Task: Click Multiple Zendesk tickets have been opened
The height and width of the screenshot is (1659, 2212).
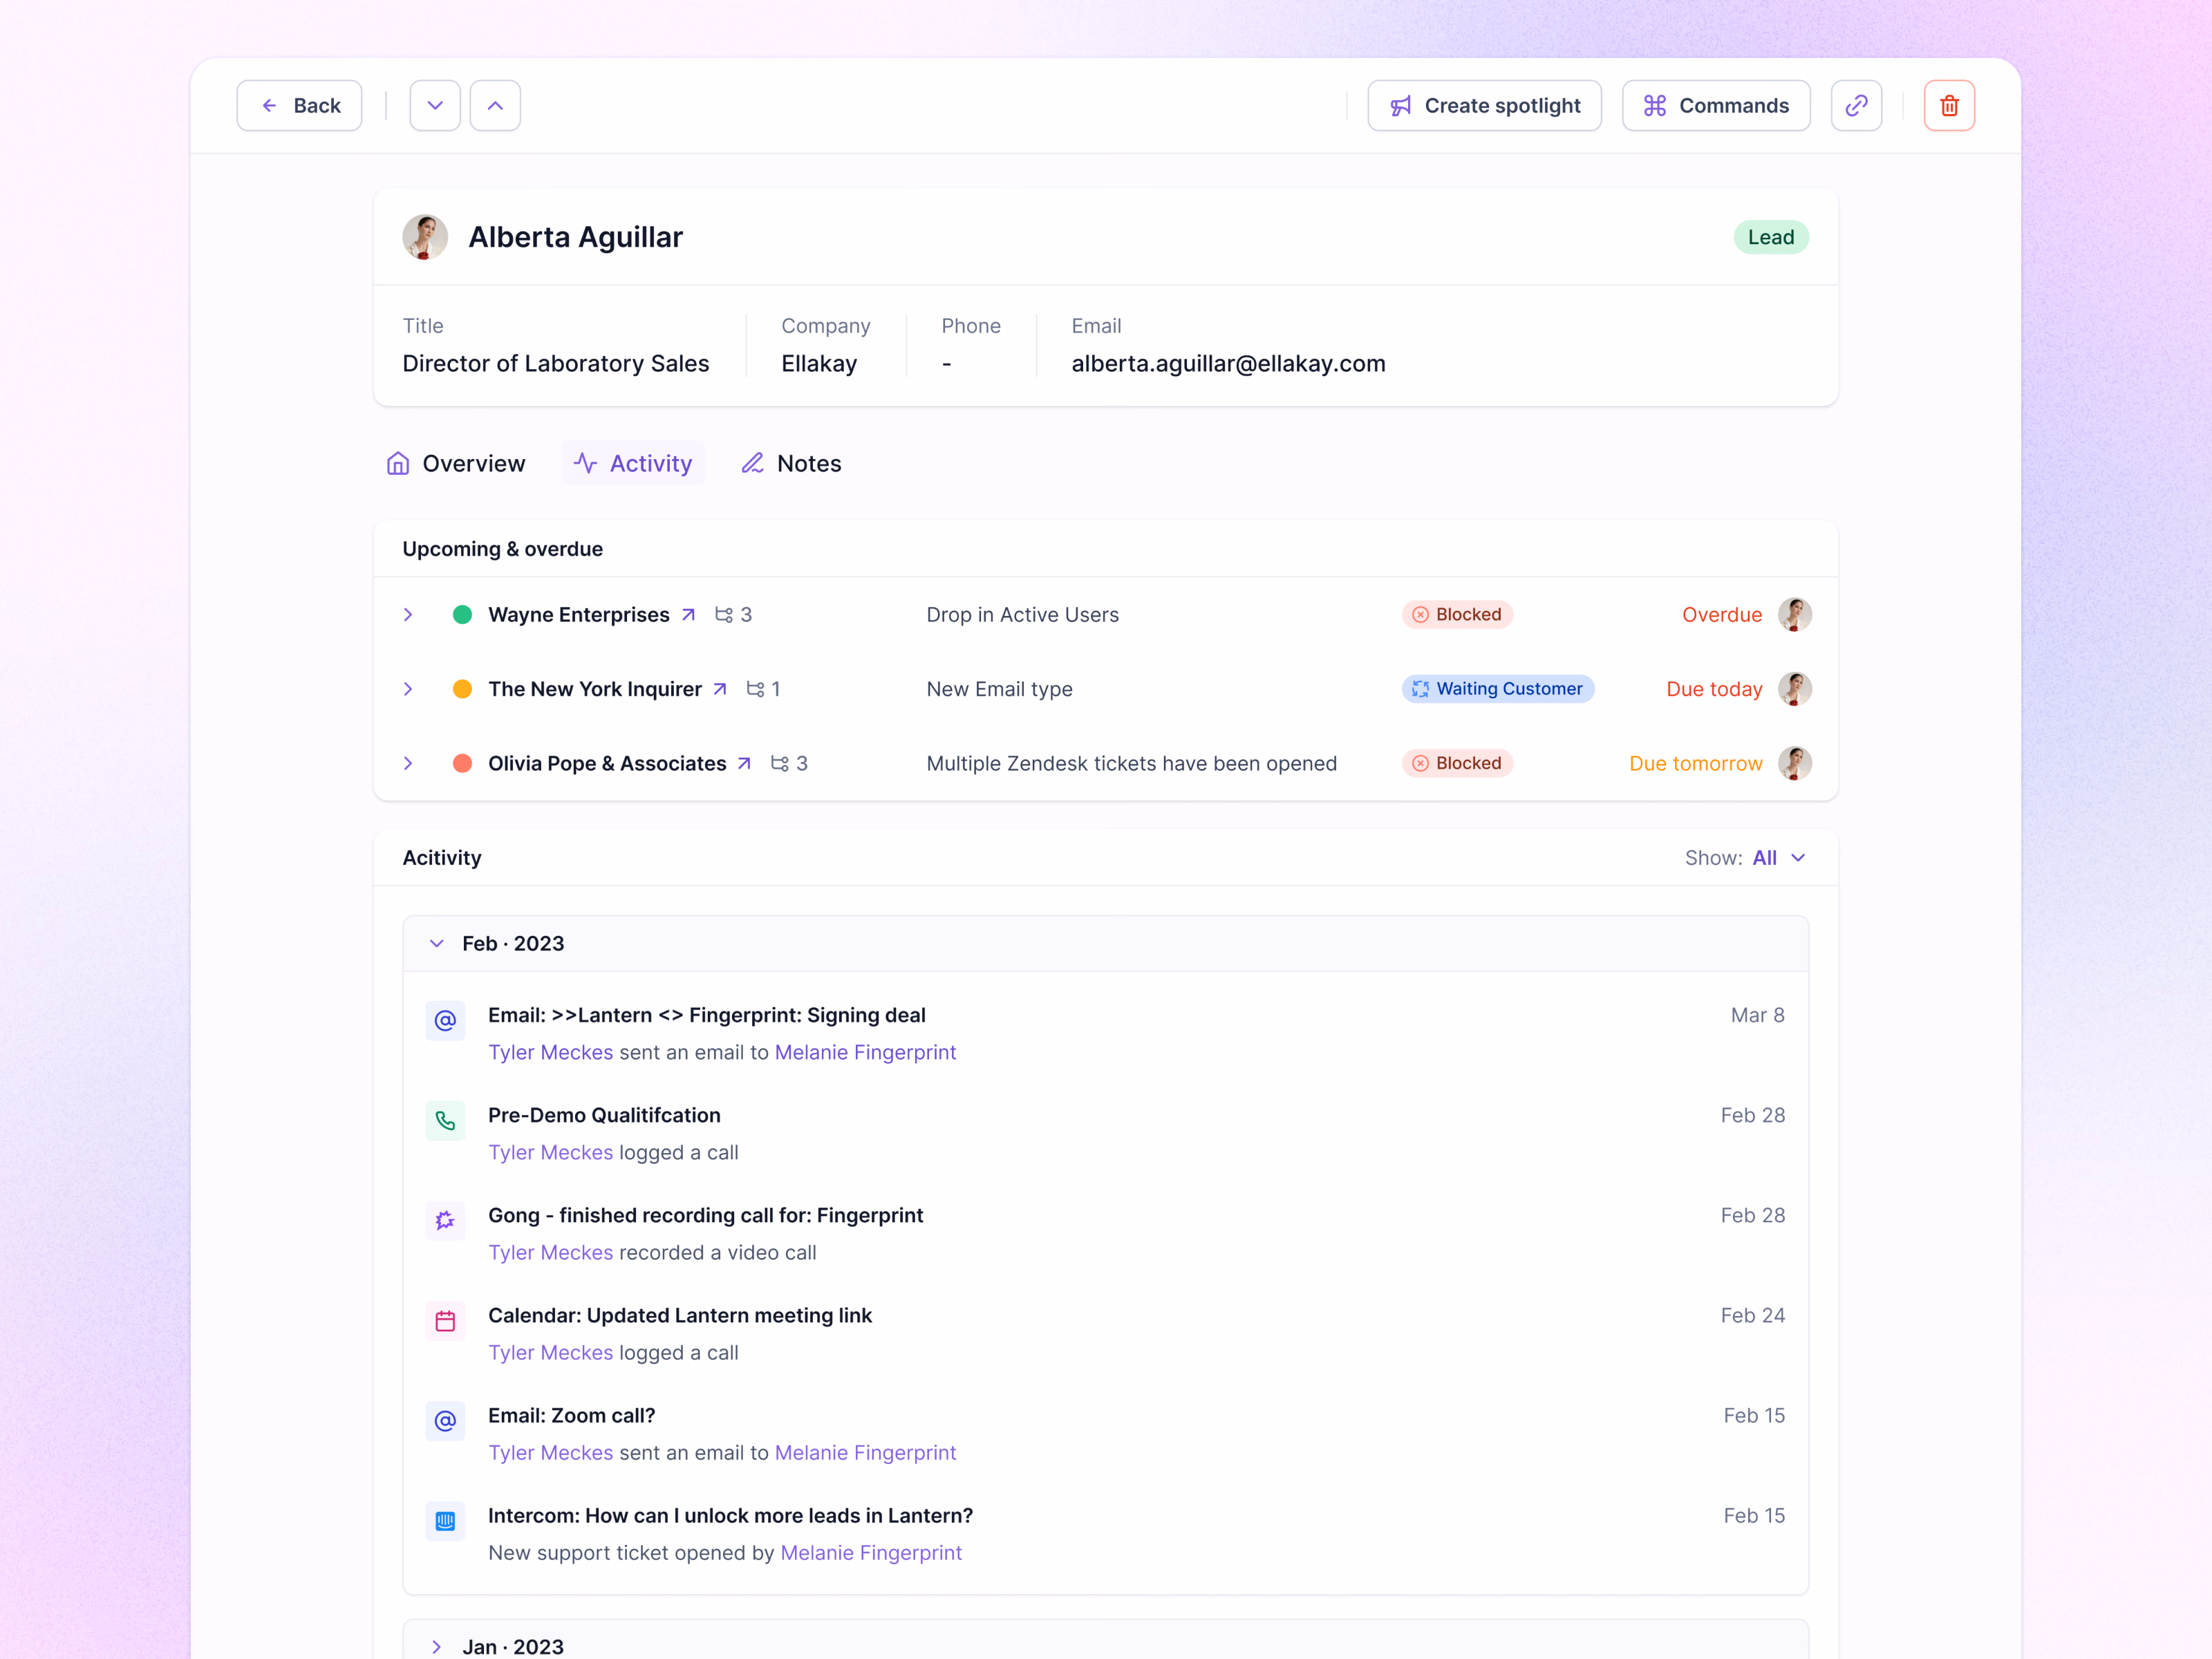Action: click(x=1132, y=763)
